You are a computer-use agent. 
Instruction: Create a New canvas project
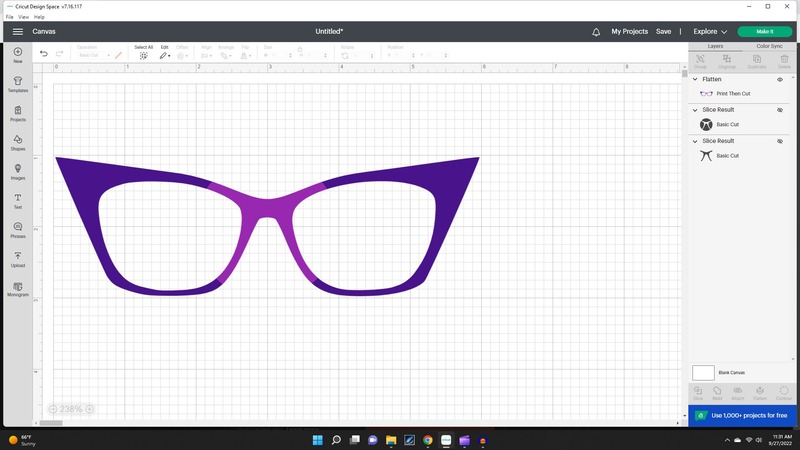pyautogui.click(x=18, y=55)
